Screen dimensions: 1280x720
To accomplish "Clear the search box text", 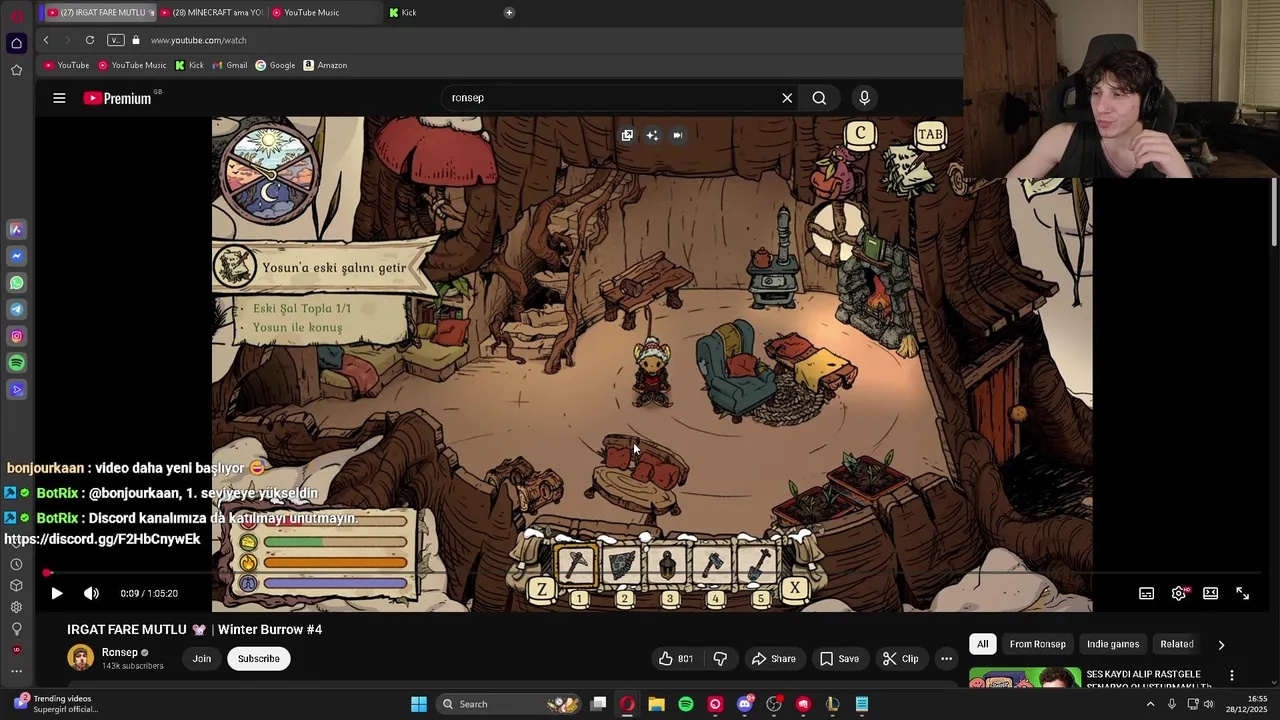I will click(787, 98).
